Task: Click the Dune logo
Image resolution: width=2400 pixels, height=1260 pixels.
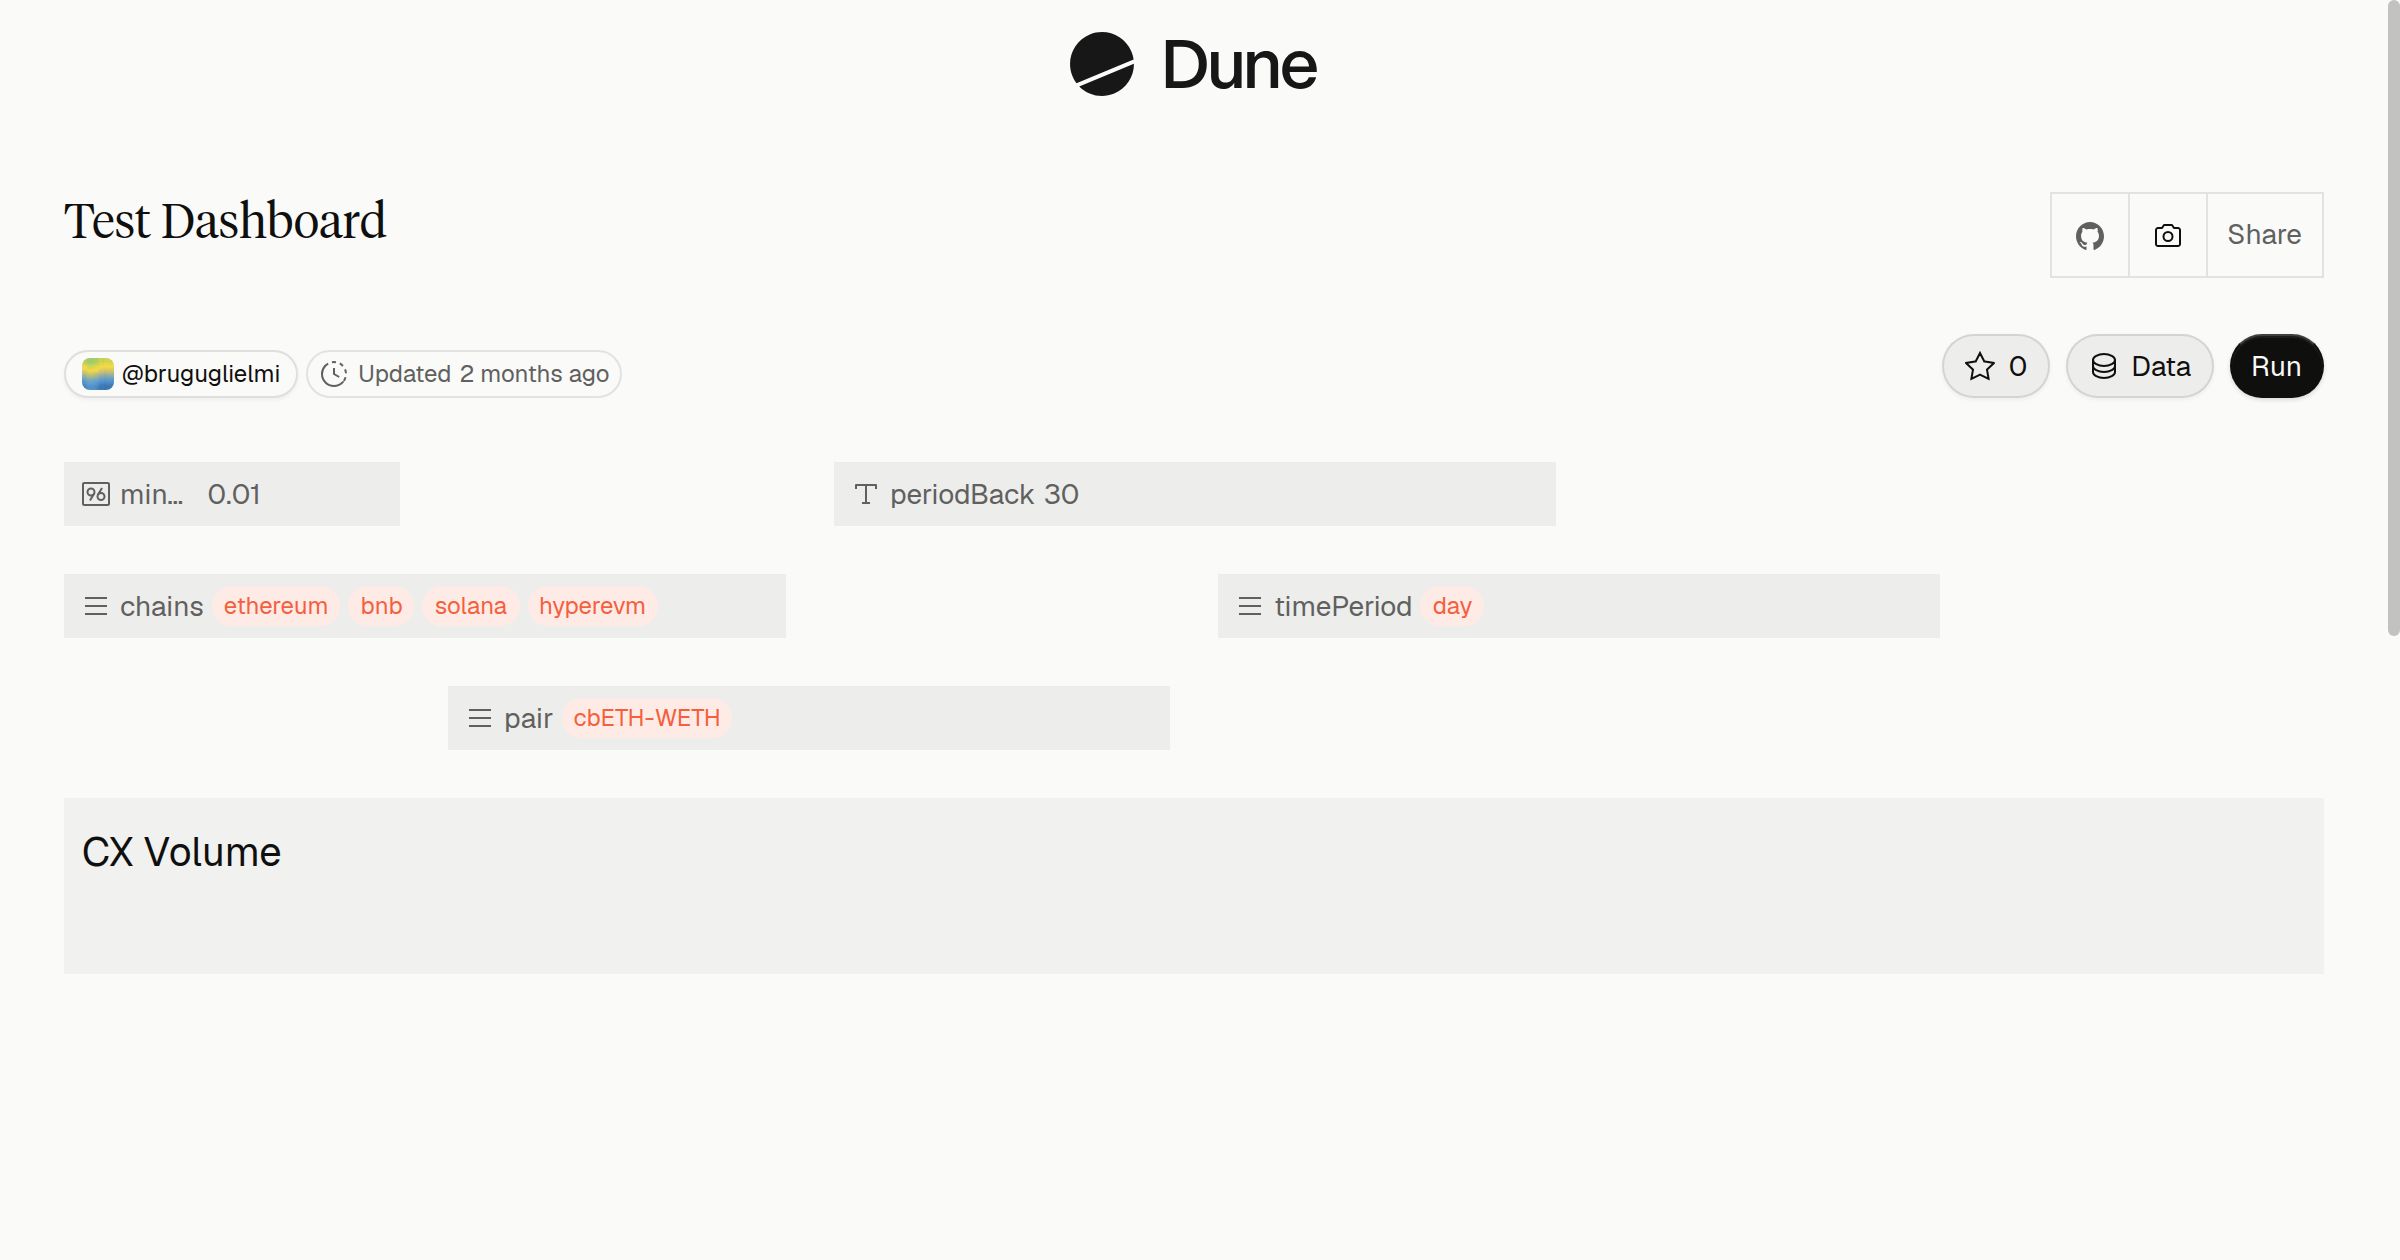Action: pyautogui.click(x=1193, y=64)
